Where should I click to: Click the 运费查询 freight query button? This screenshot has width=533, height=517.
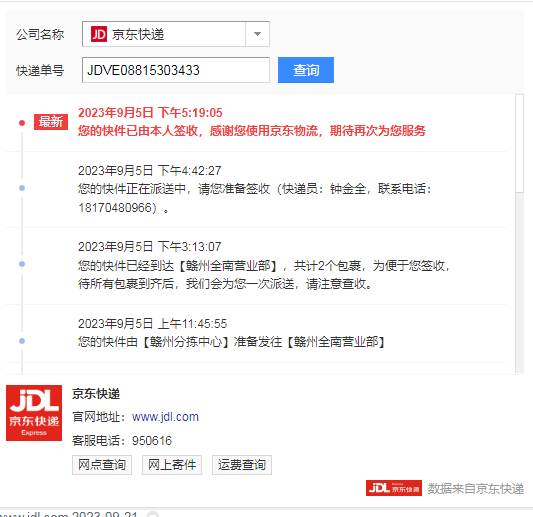(x=242, y=465)
